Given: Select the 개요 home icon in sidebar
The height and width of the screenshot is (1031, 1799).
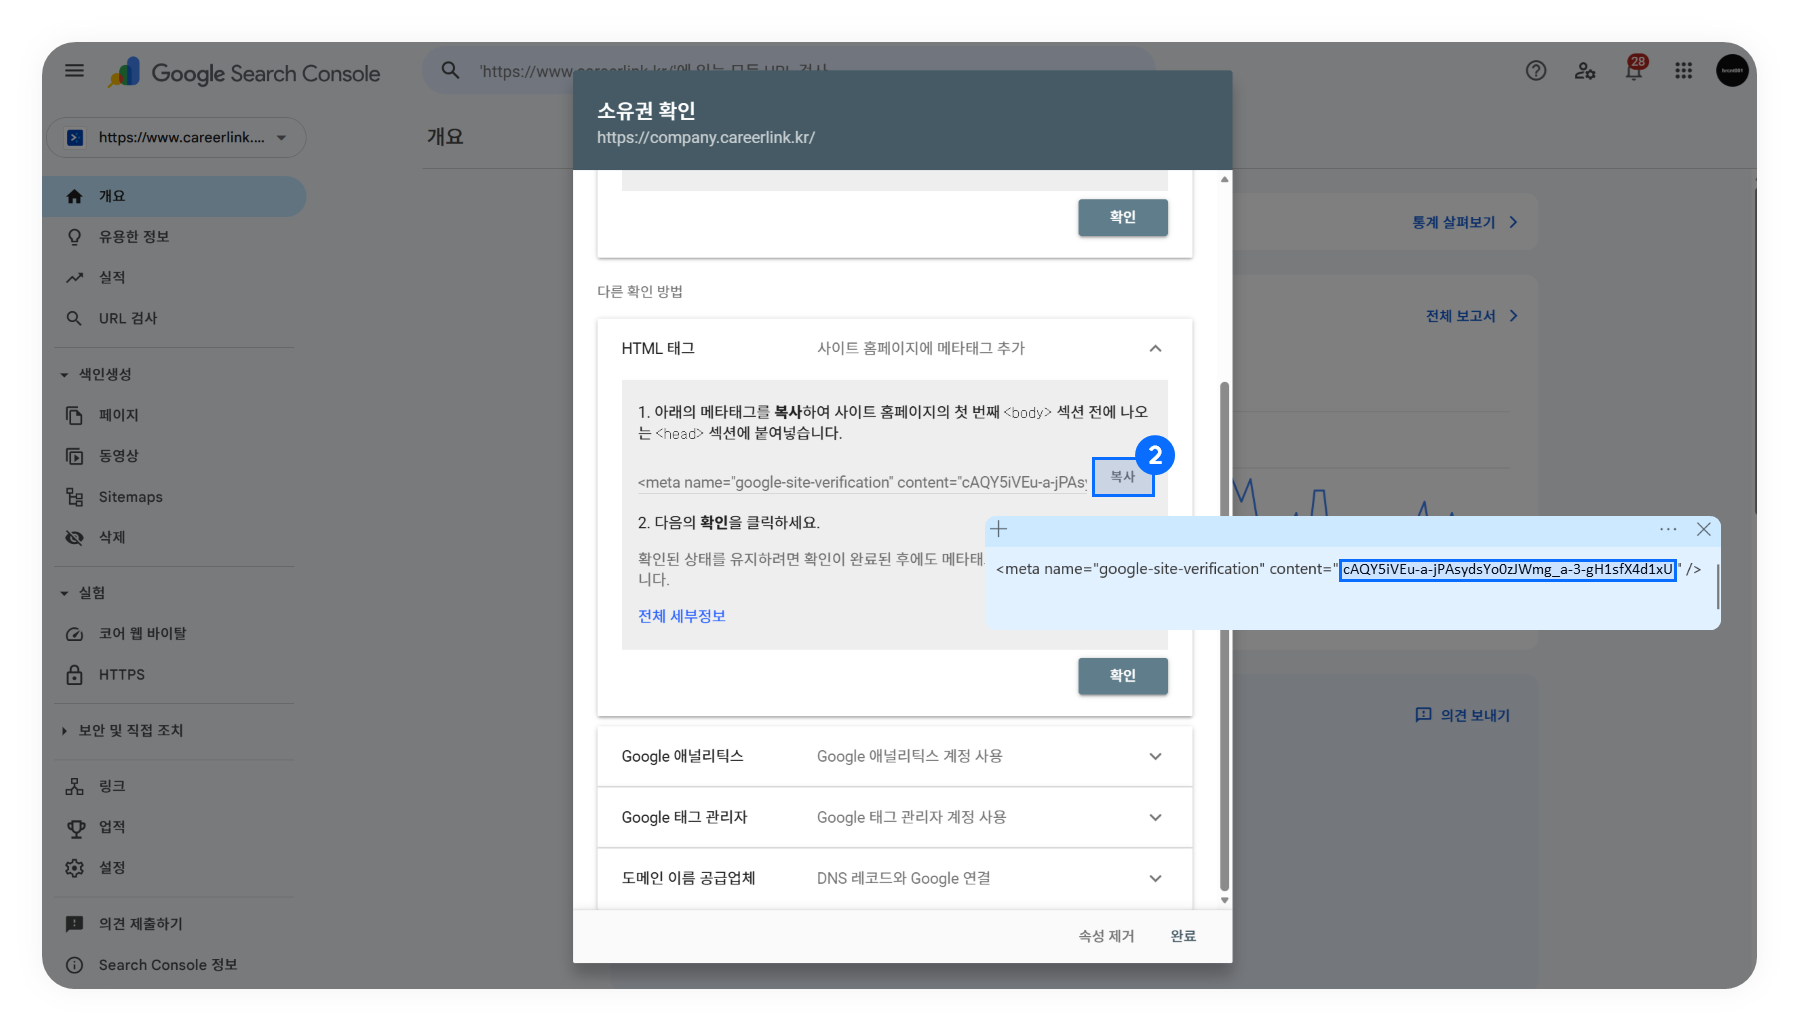Looking at the screenshot, I should (74, 197).
